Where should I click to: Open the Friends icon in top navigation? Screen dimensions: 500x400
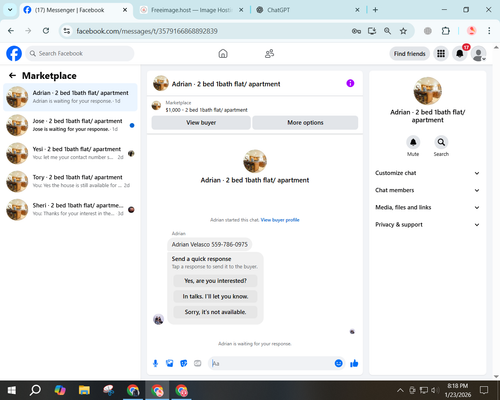(x=269, y=53)
